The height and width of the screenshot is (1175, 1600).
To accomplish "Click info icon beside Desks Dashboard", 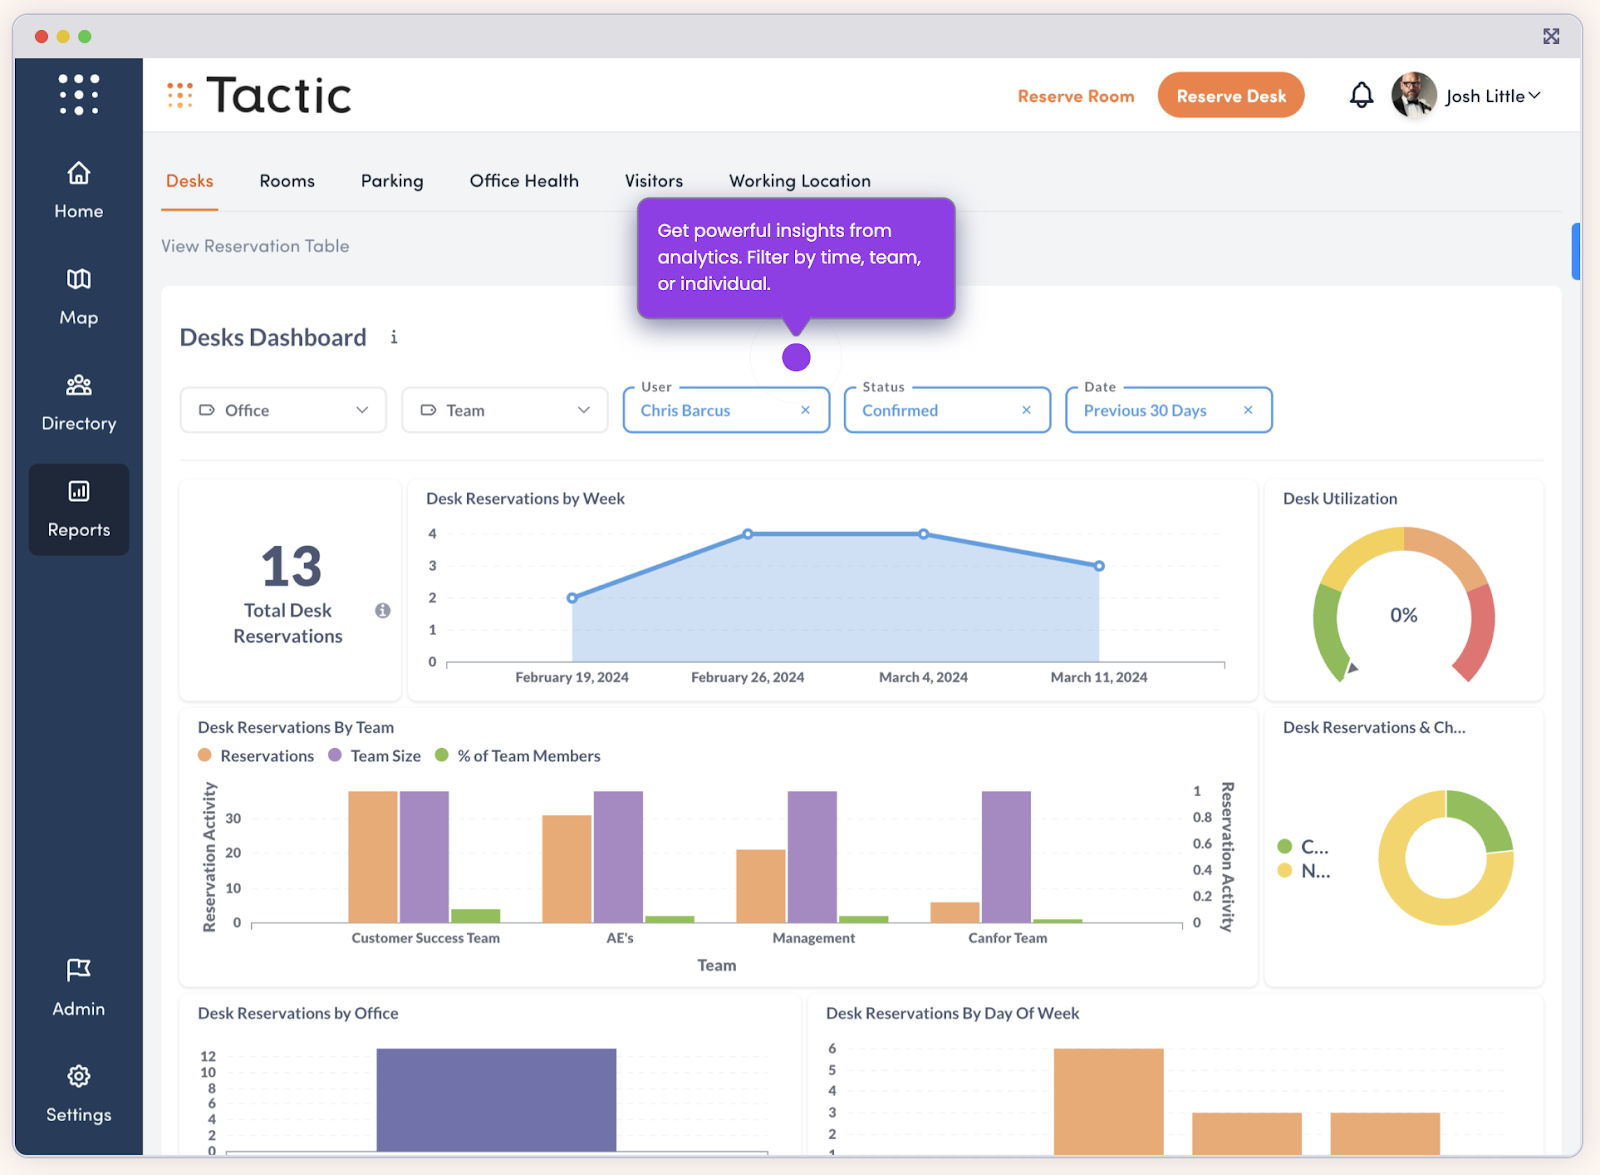I will (394, 337).
